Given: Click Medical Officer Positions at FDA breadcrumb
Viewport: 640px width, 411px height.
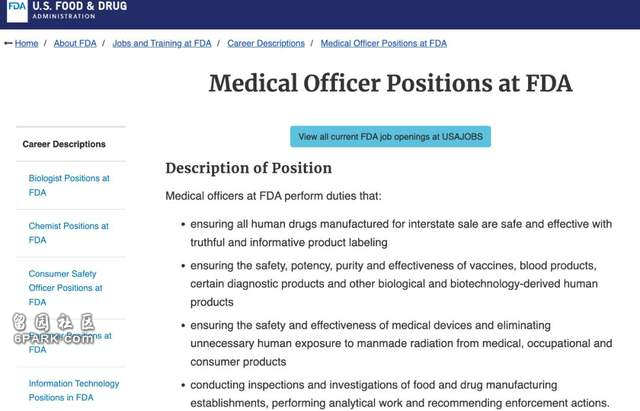Looking at the screenshot, I should (x=384, y=43).
